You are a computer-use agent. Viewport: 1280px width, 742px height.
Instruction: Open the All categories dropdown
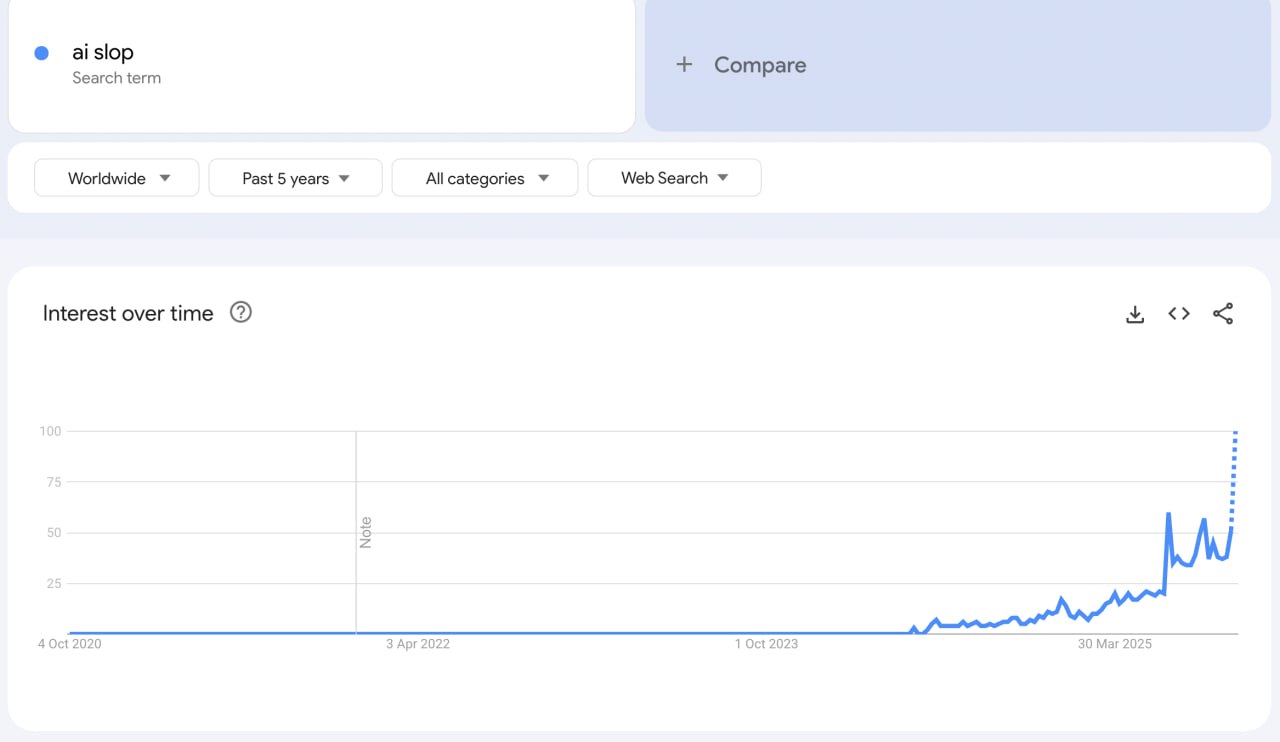(485, 178)
